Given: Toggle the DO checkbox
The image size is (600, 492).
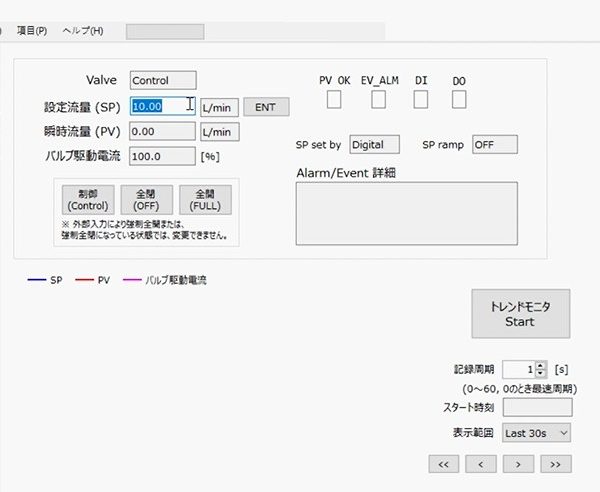Looking at the screenshot, I should (458, 99).
